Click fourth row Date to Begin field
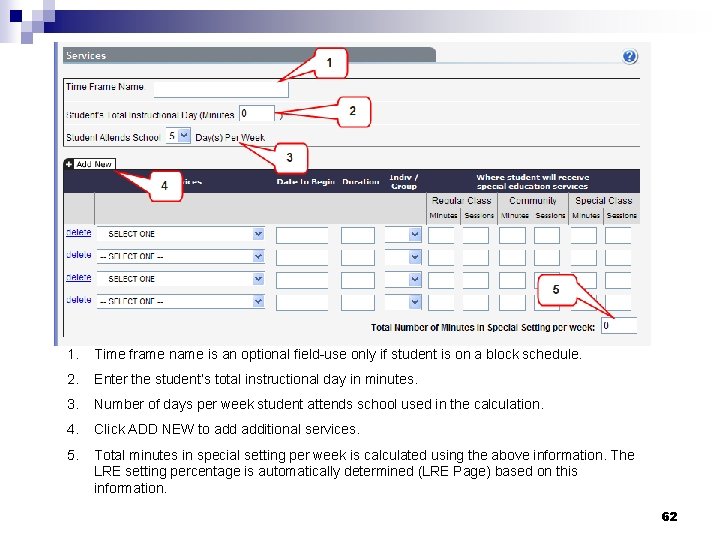This screenshot has height=540, width=720. (302, 303)
